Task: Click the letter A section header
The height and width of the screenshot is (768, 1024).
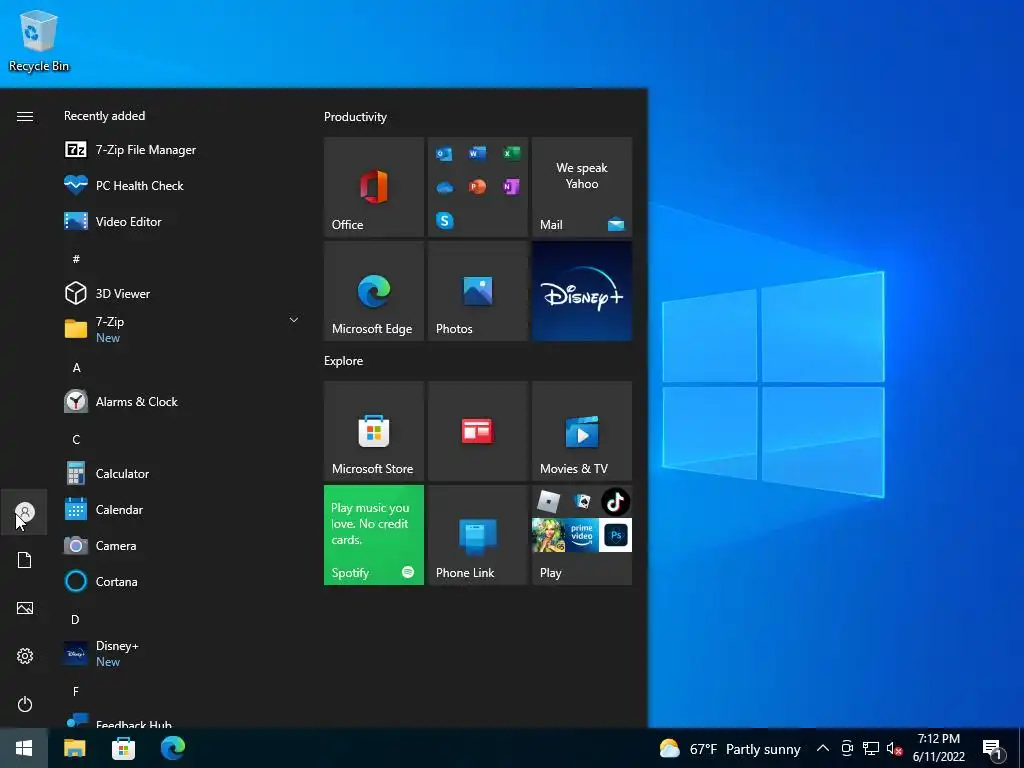Action: coord(76,368)
